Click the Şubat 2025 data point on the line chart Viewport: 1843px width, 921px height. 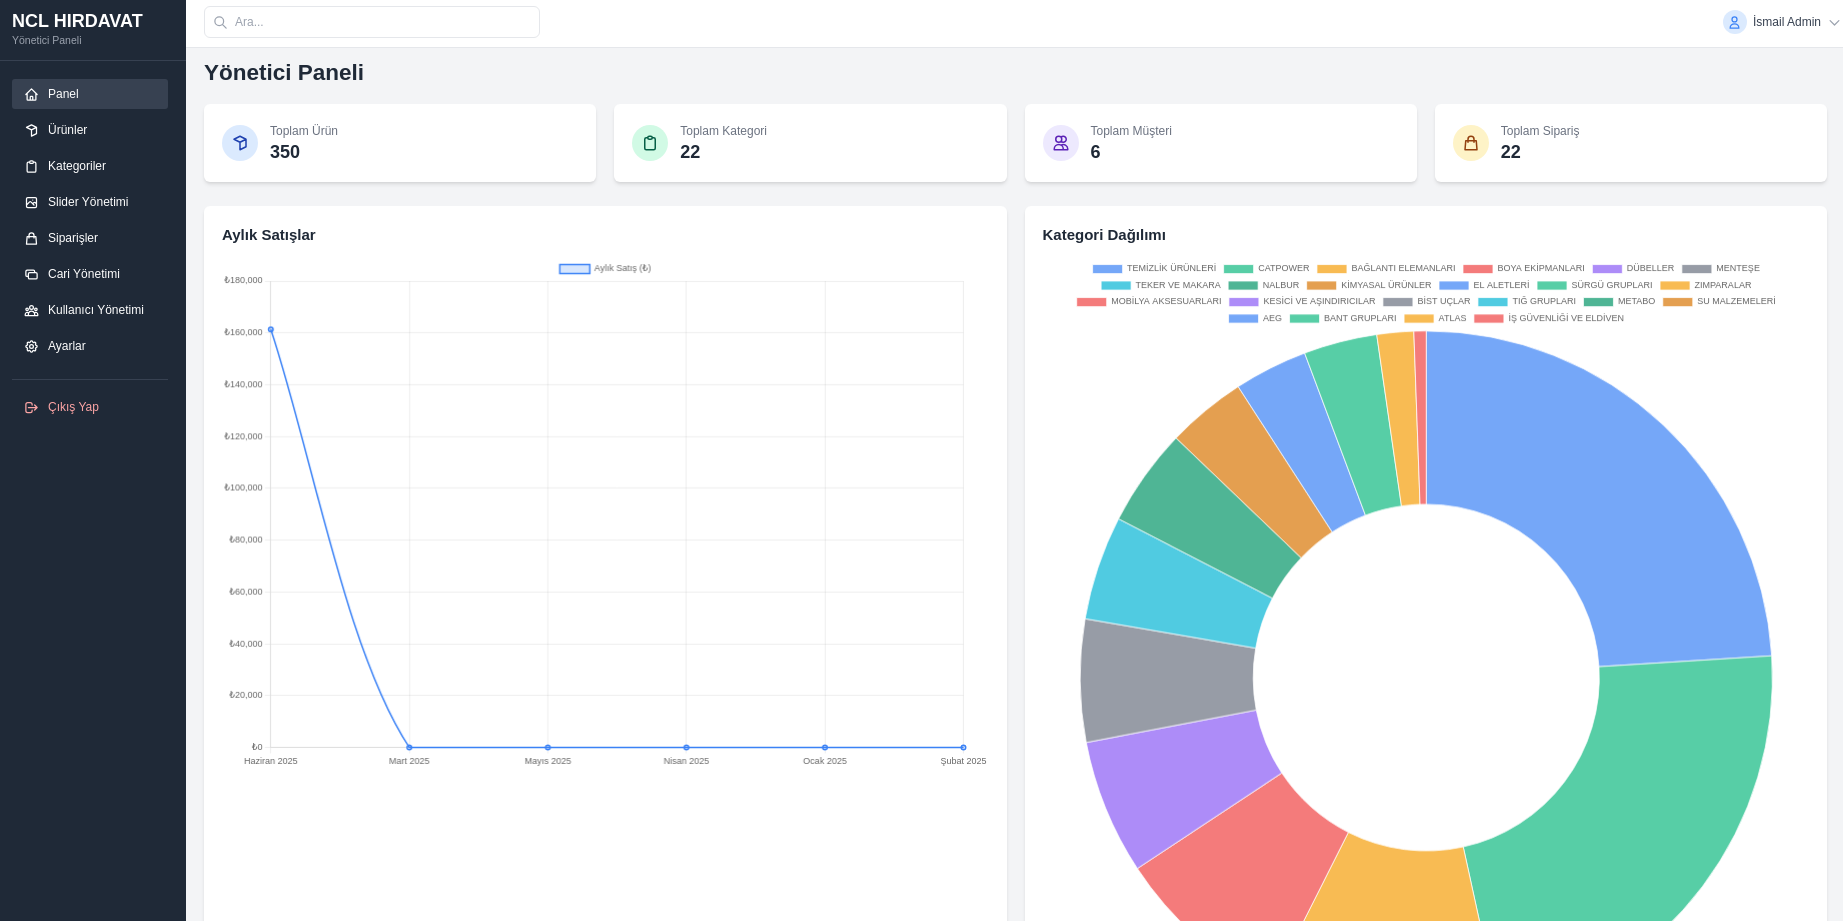[963, 747]
